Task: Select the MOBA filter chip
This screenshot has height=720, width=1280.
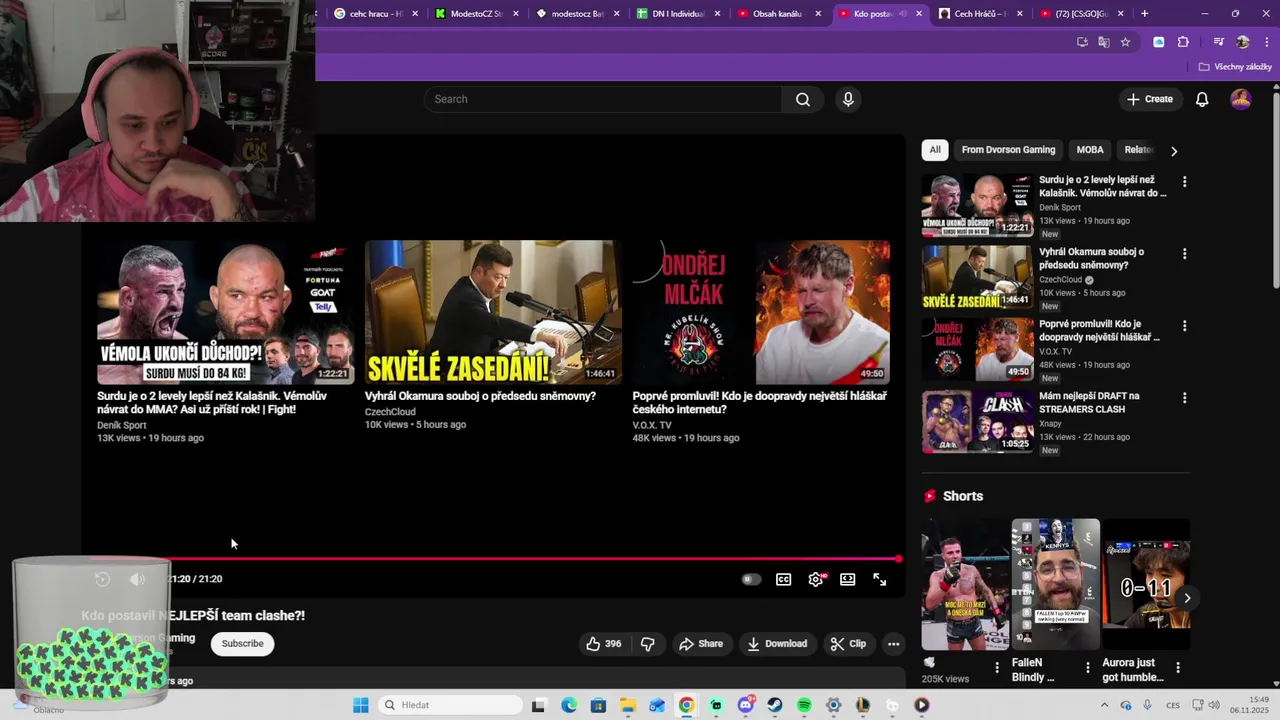Action: coord(1090,150)
